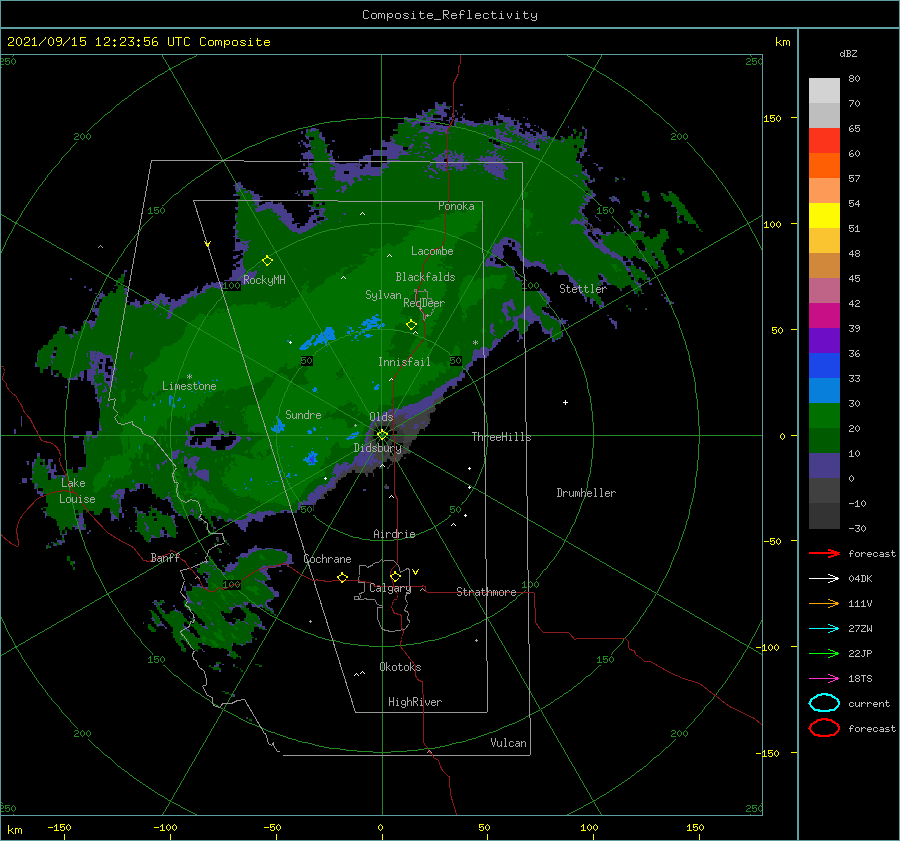The height and width of the screenshot is (841, 900).
Task: Click yellow diamond marker near RedDeer
Action: 412,325
